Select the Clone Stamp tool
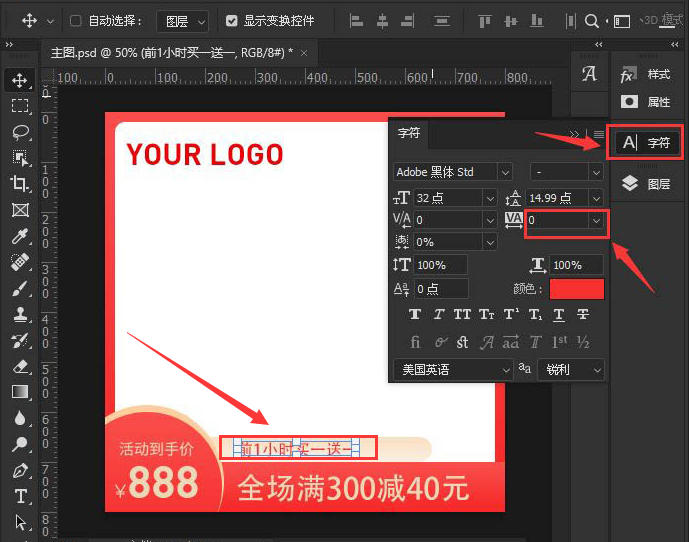This screenshot has height=542, width=689. [x=19, y=314]
